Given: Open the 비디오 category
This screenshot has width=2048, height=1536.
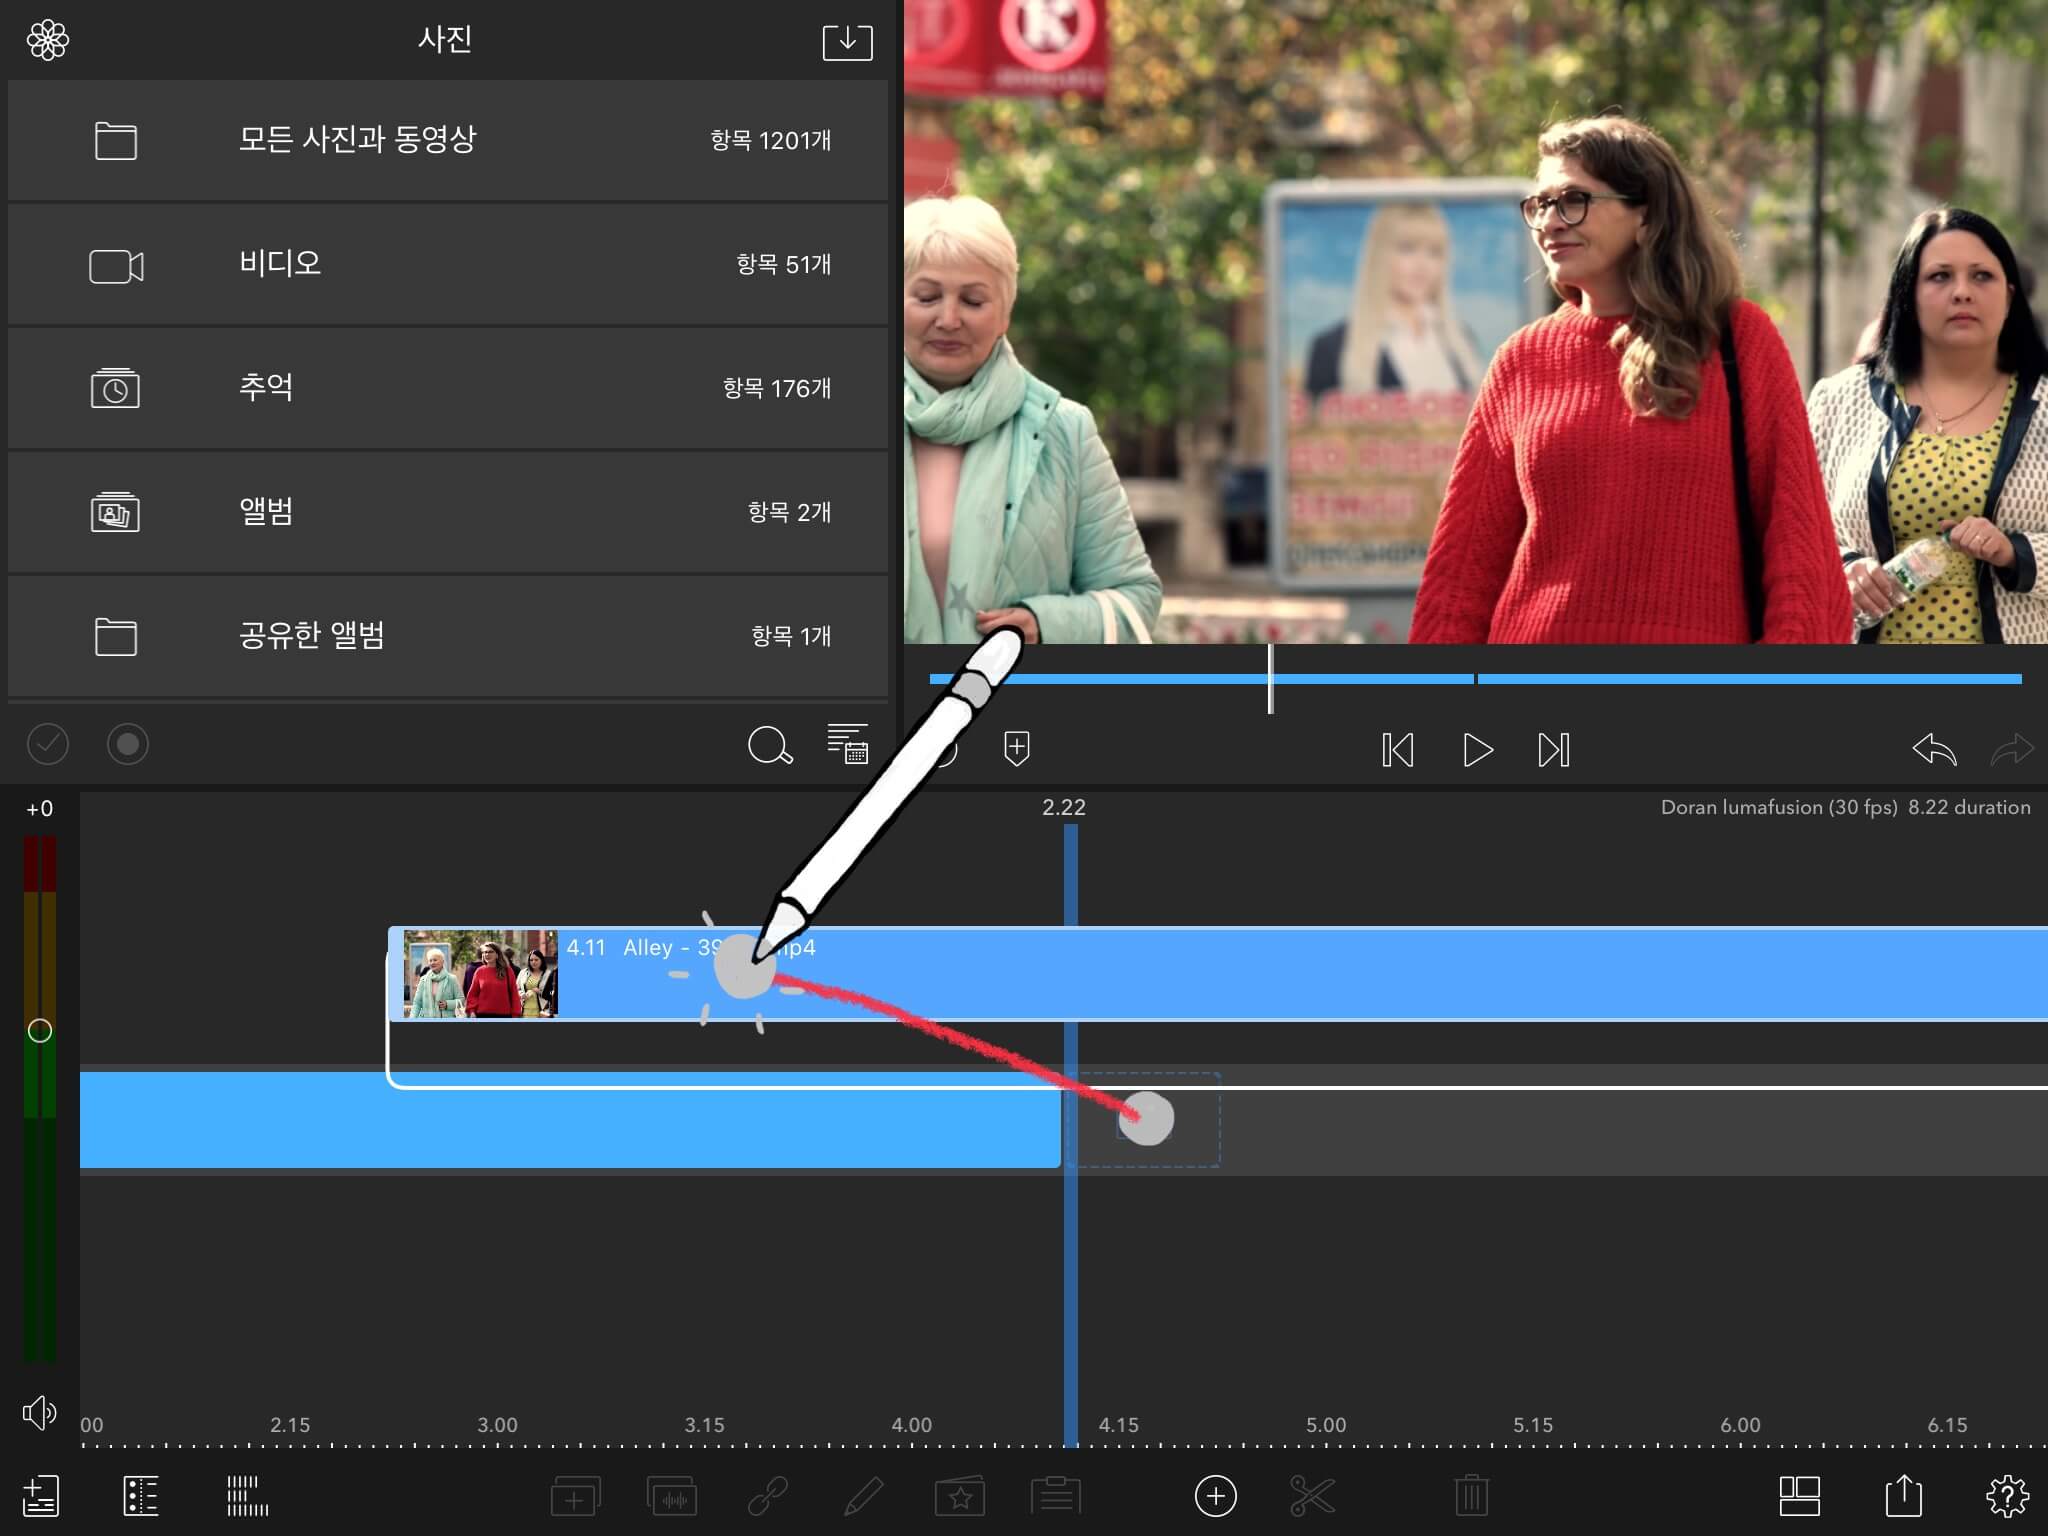Looking at the screenshot, I should 447,264.
